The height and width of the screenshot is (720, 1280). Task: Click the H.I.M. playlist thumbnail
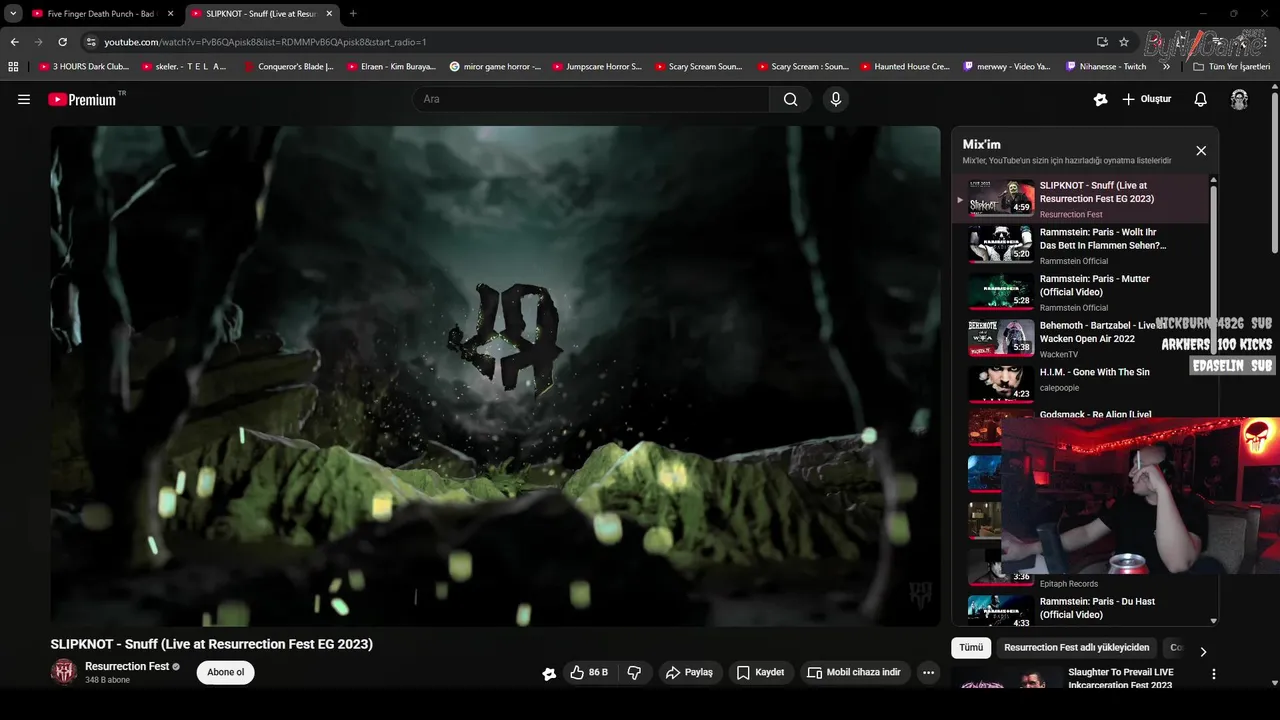[1000, 384]
